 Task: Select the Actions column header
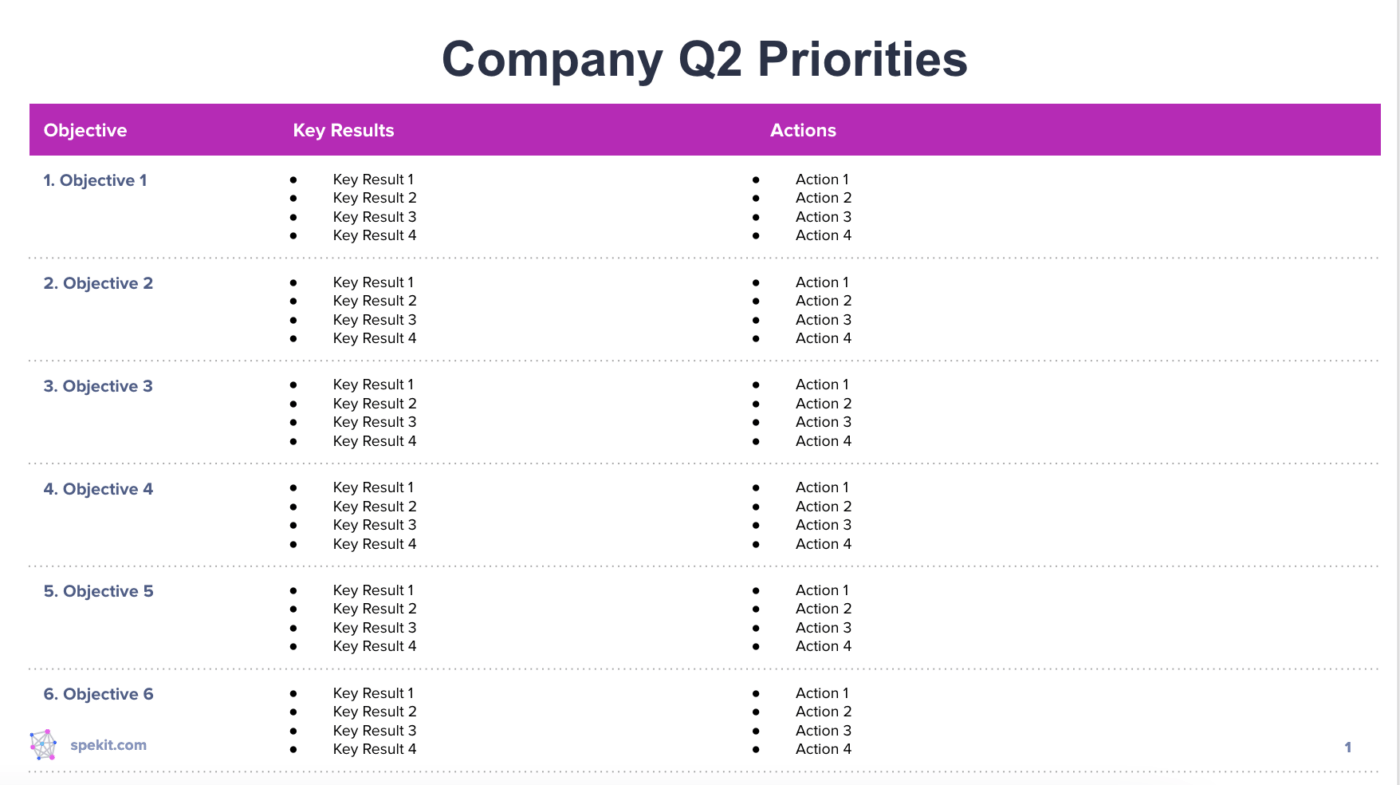click(x=802, y=130)
